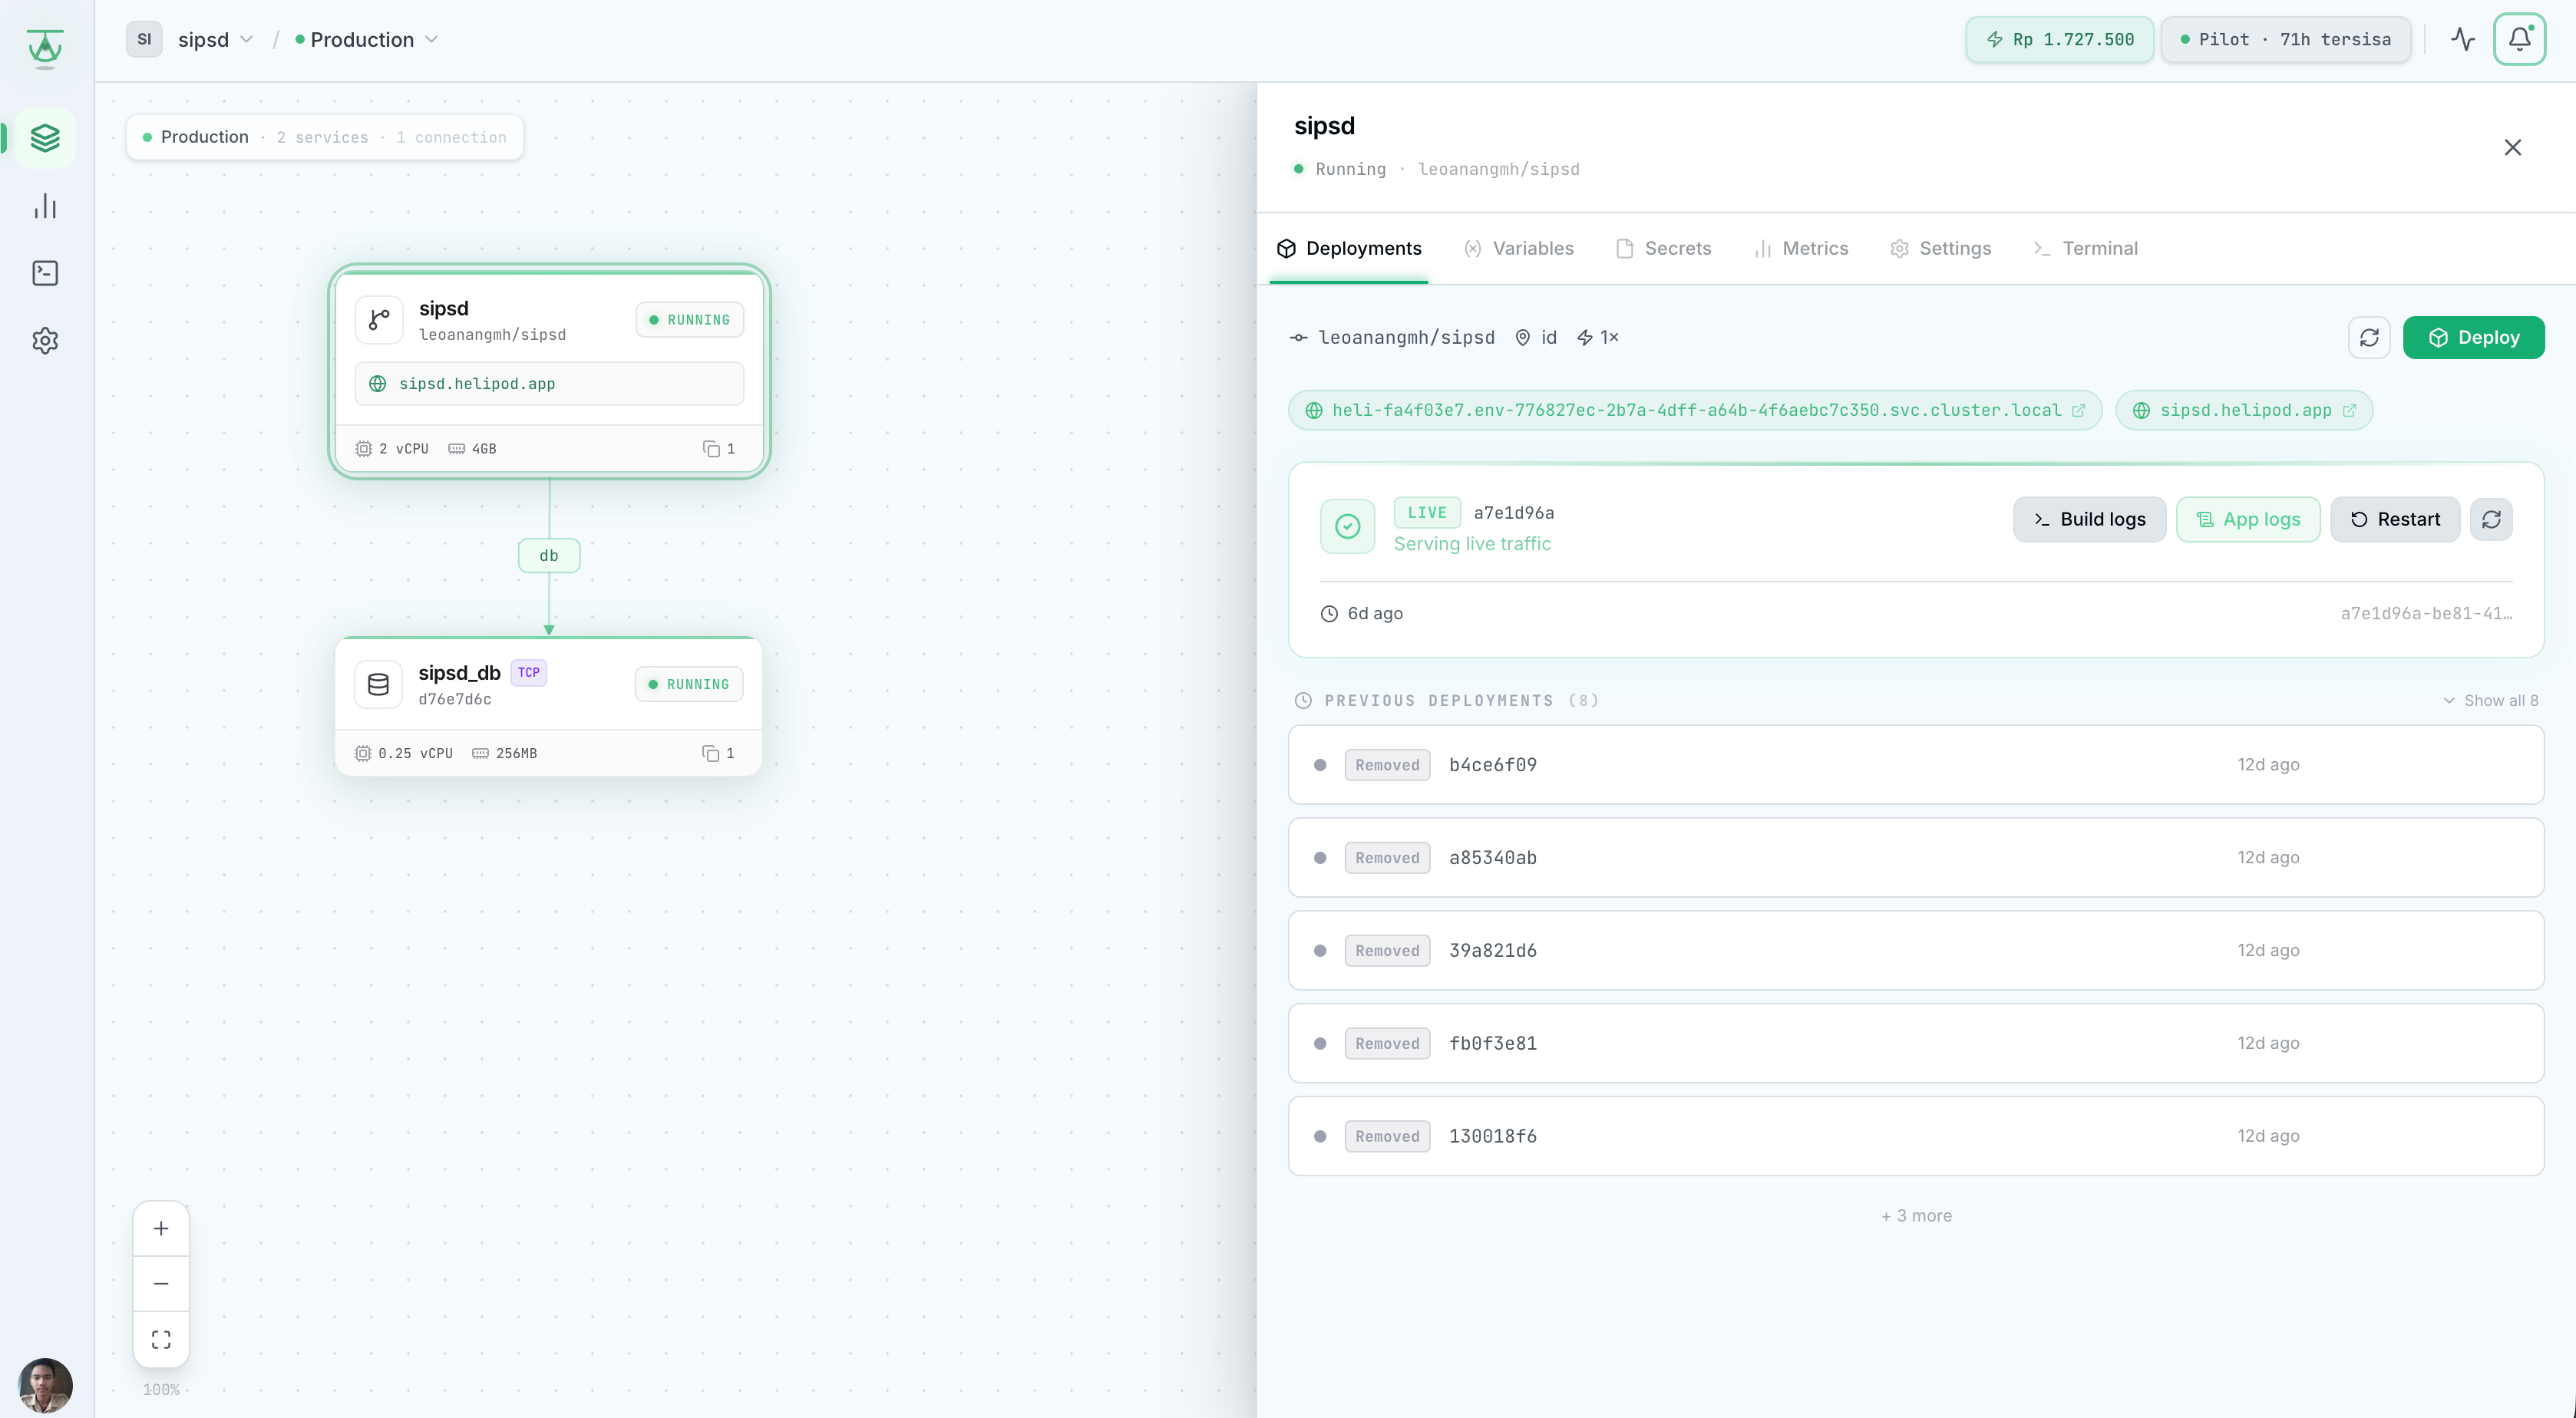The height and width of the screenshot is (1418, 2576).
Task: Click the database icon on sipsd_db node
Action: [x=378, y=685]
